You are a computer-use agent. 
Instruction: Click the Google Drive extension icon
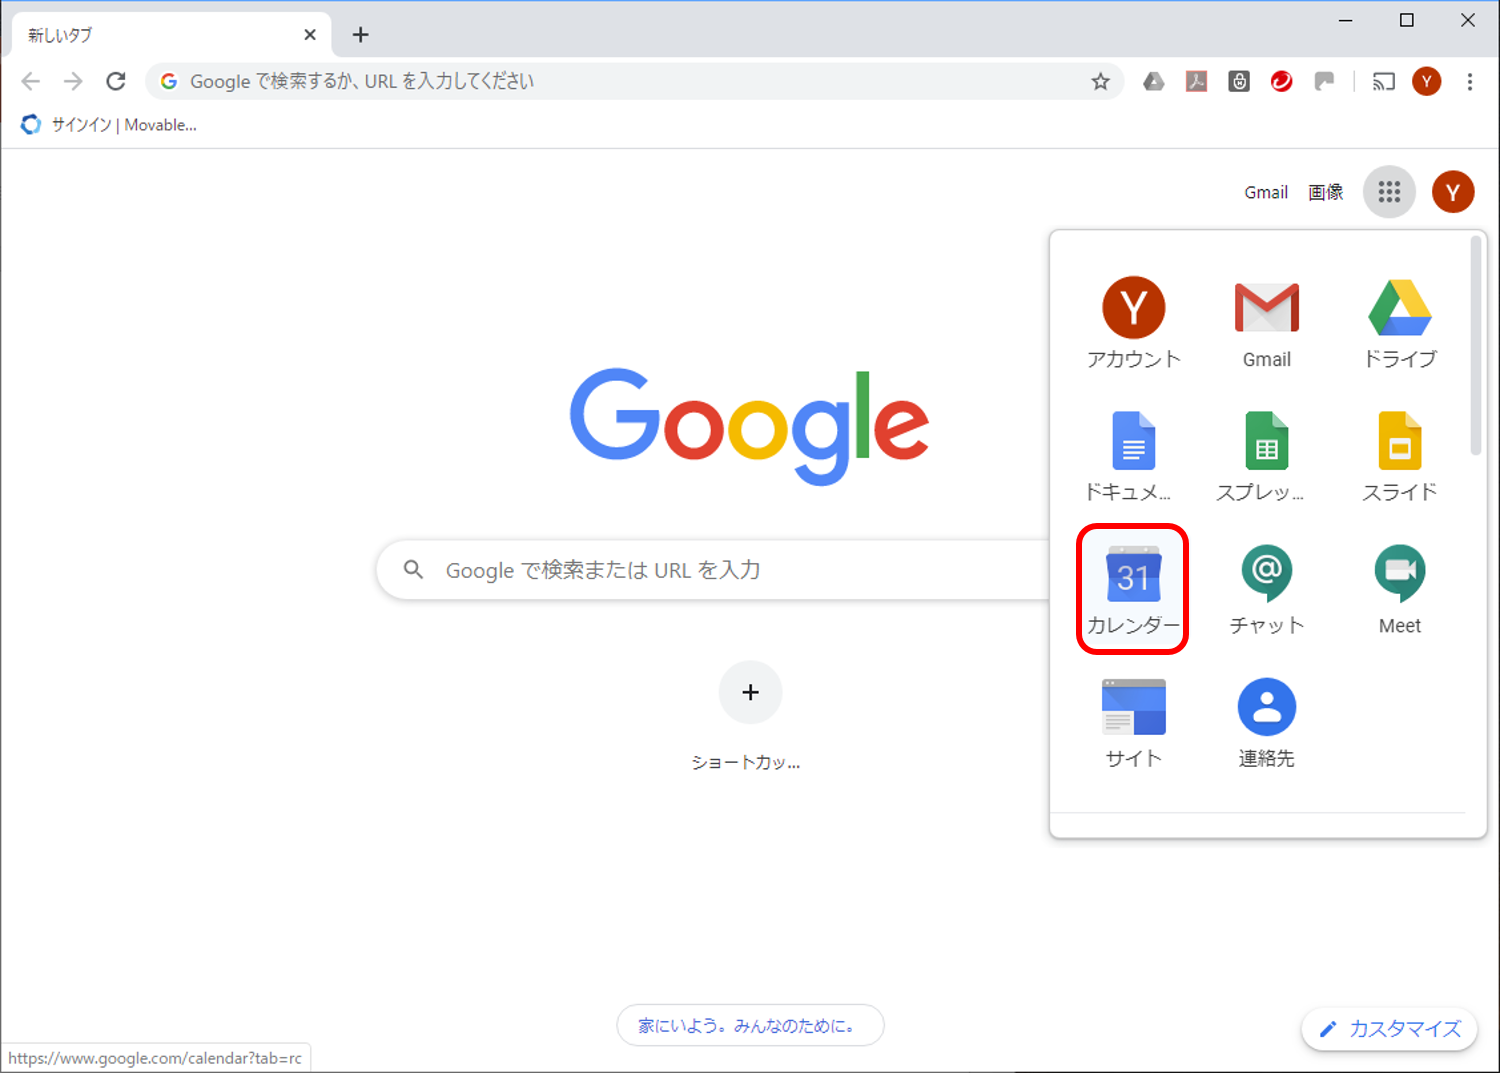[1154, 82]
